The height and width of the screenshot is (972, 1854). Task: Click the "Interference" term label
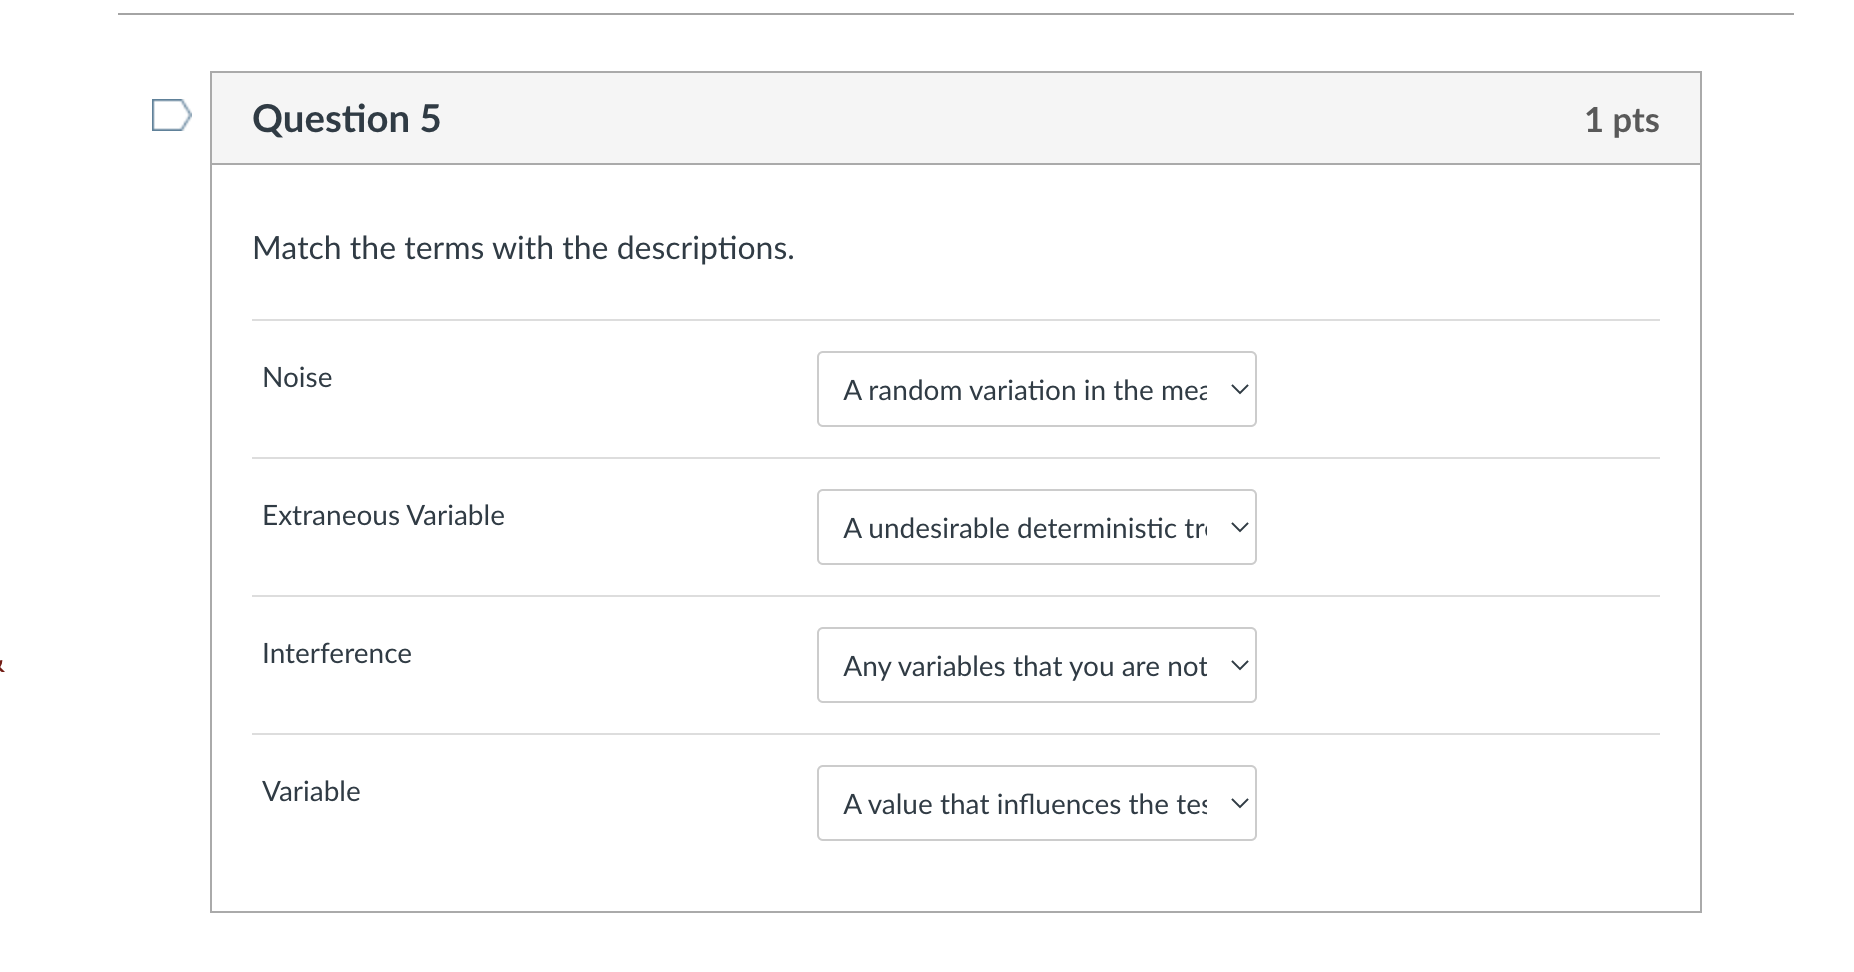pyautogui.click(x=336, y=654)
